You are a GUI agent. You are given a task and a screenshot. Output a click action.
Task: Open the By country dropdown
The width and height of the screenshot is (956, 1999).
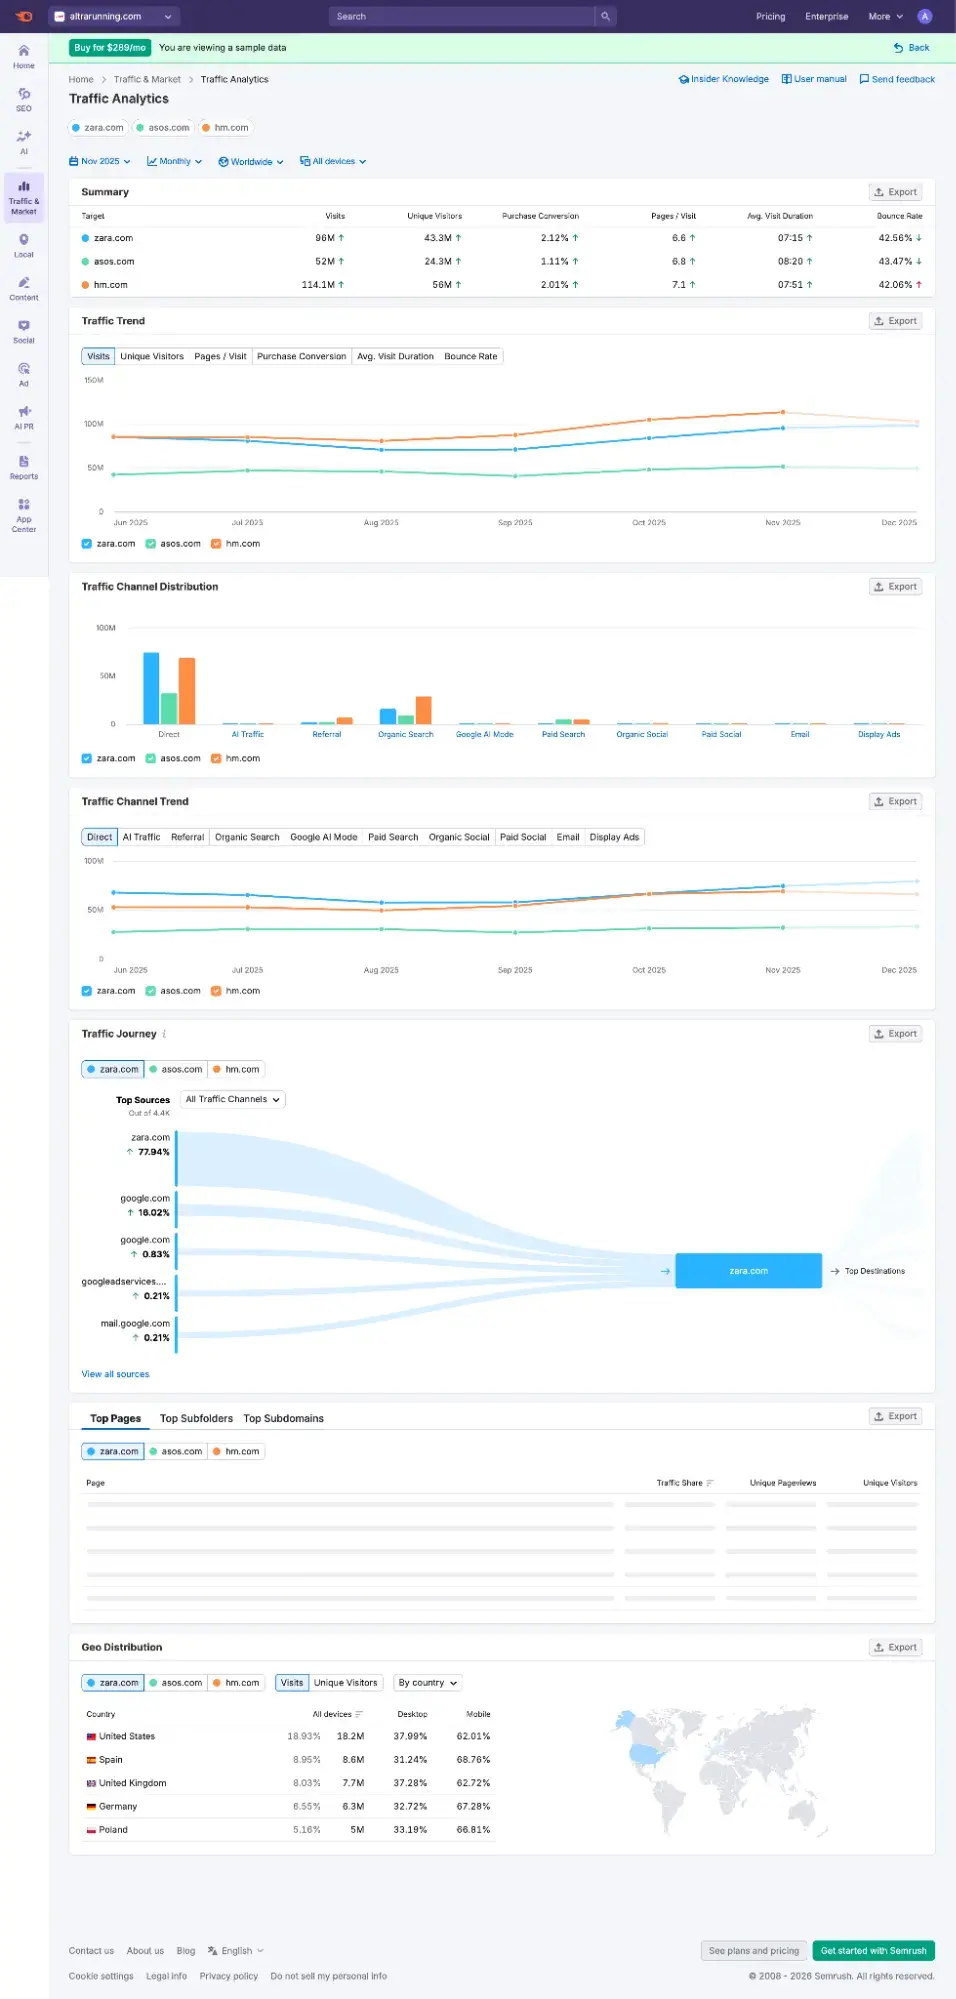point(428,1683)
